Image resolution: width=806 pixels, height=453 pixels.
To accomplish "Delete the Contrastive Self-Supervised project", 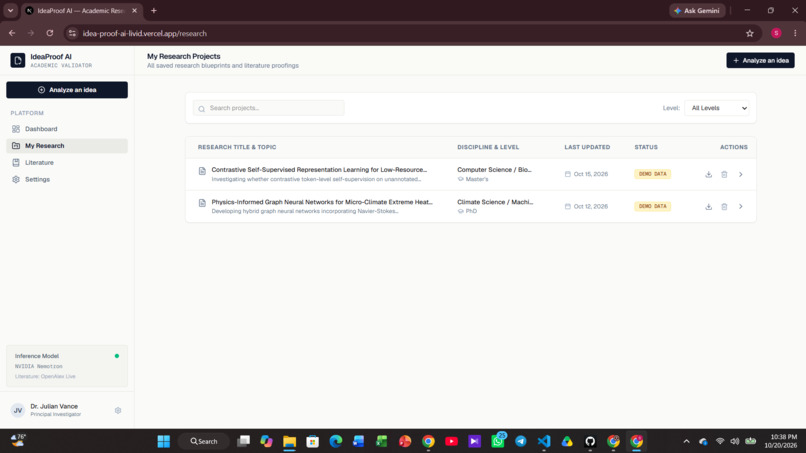I will coord(724,174).
